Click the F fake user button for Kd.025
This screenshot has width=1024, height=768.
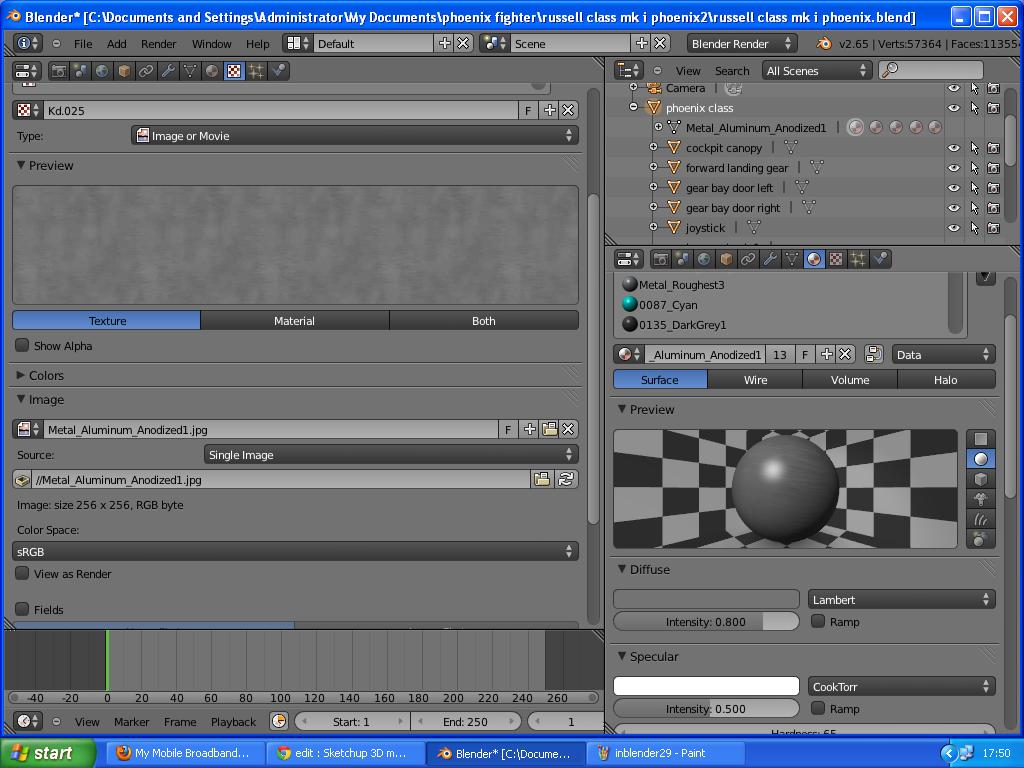coord(527,110)
